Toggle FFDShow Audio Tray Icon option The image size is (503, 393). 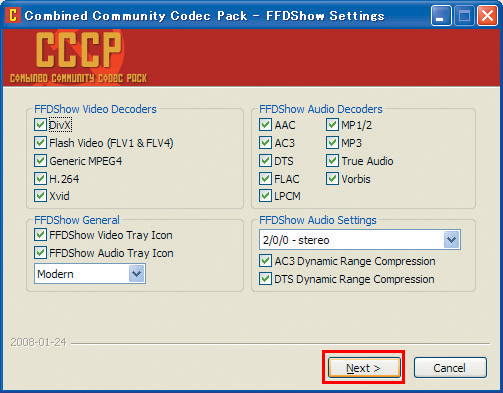tap(40, 253)
